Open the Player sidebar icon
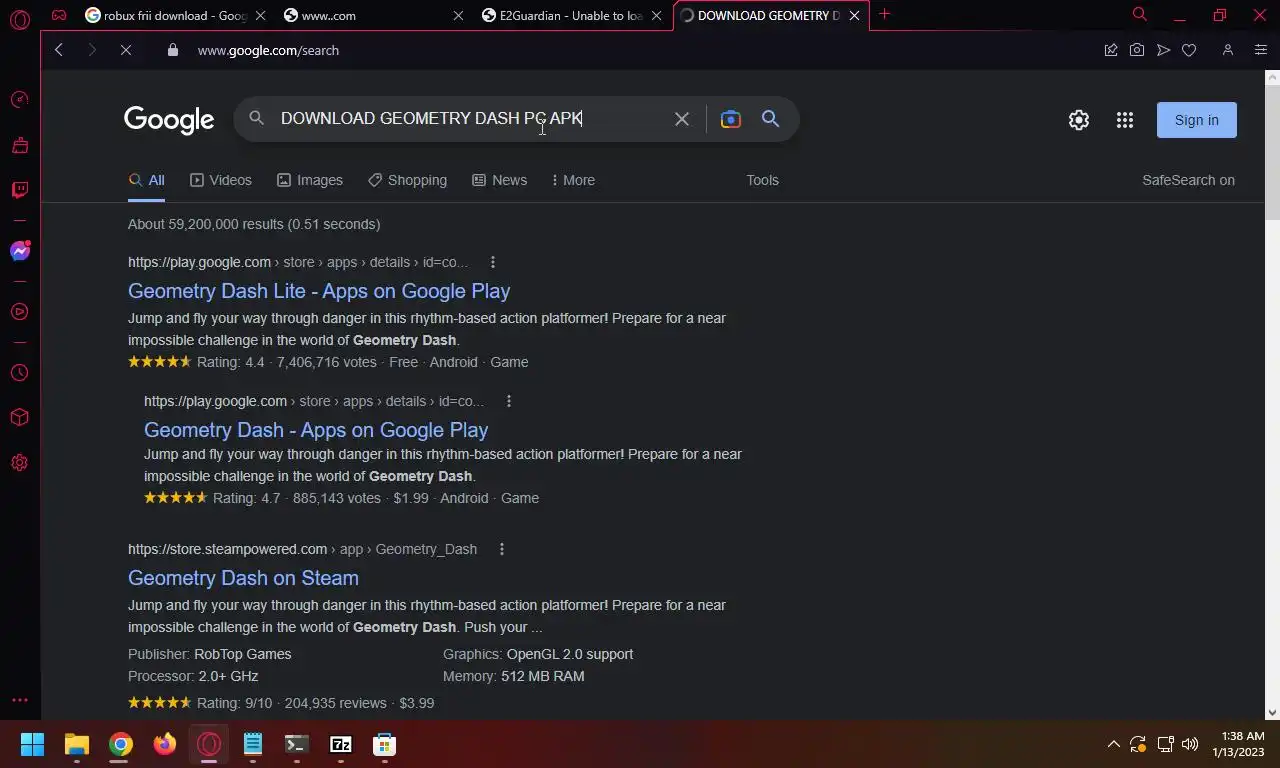The image size is (1280, 768). click(19, 312)
